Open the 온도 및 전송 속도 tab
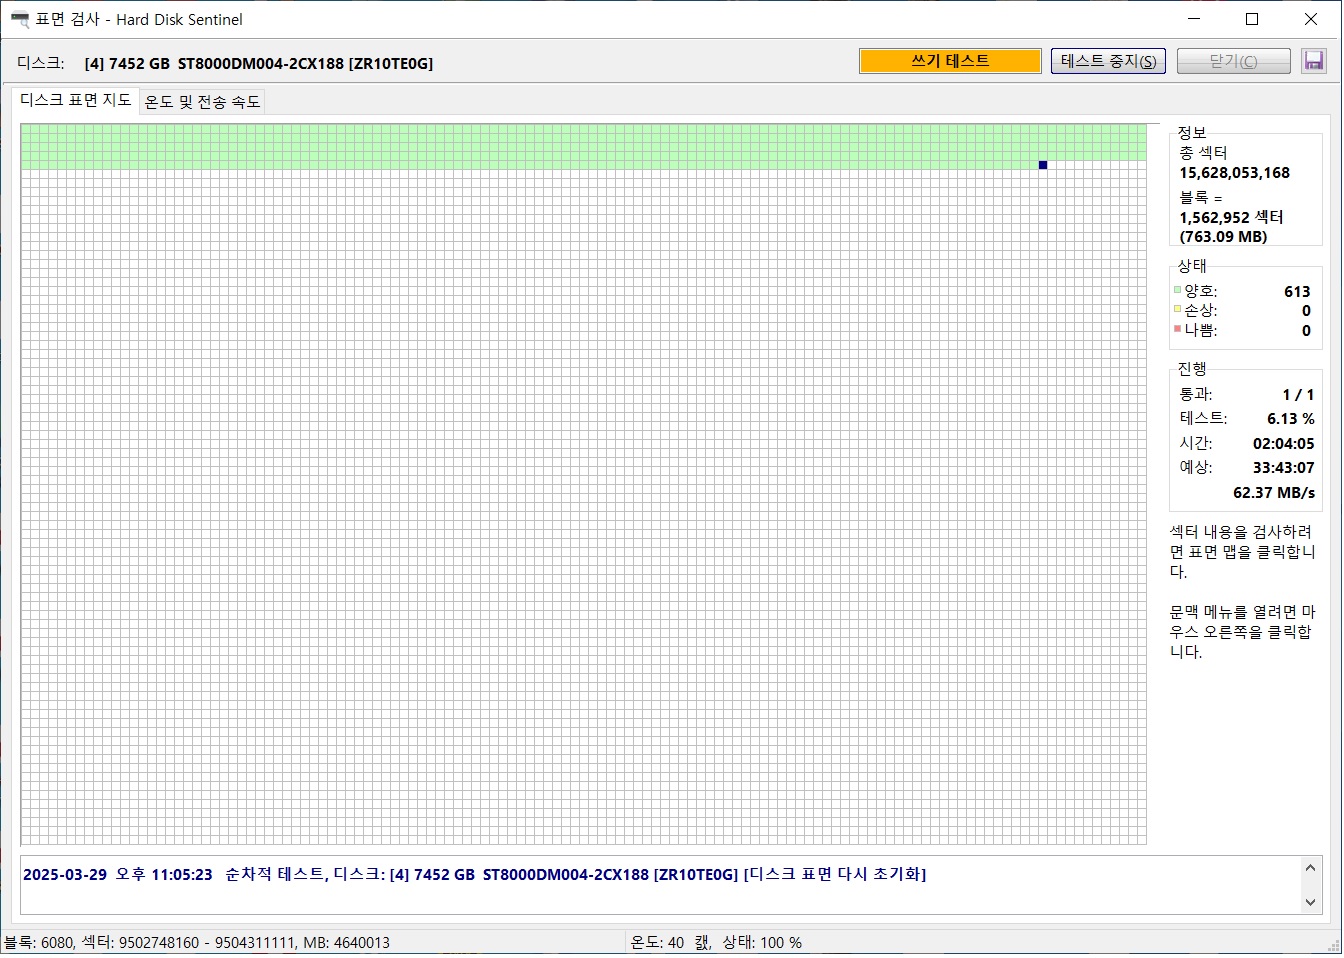This screenshot has height=958, width=1344. pos(202,102)
